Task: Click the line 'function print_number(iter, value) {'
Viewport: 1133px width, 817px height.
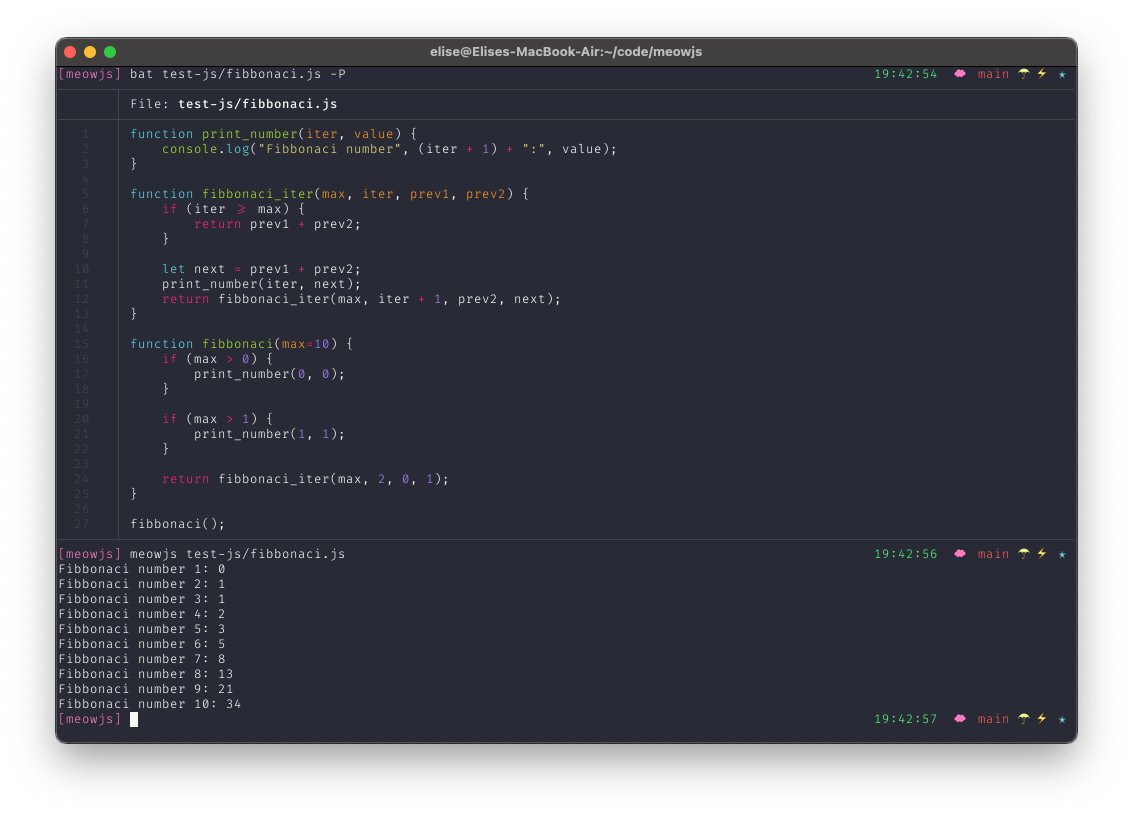Action: pyautogui.click(x=273, y=134)
